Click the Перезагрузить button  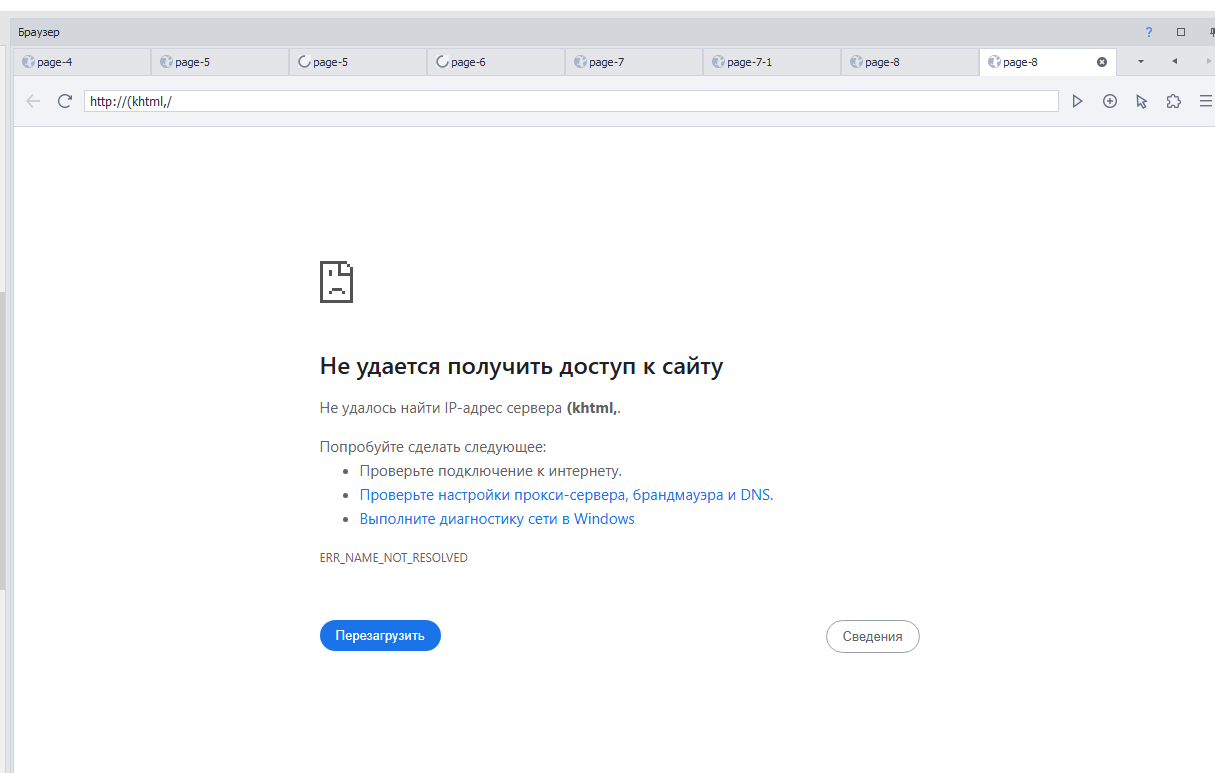380,636
